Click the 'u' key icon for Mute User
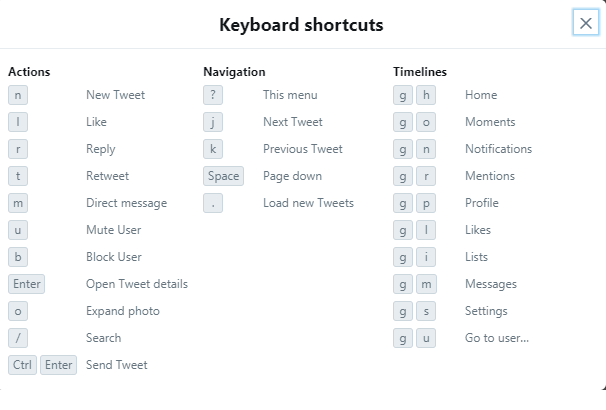Screen dimensions: 606x410 18,230
